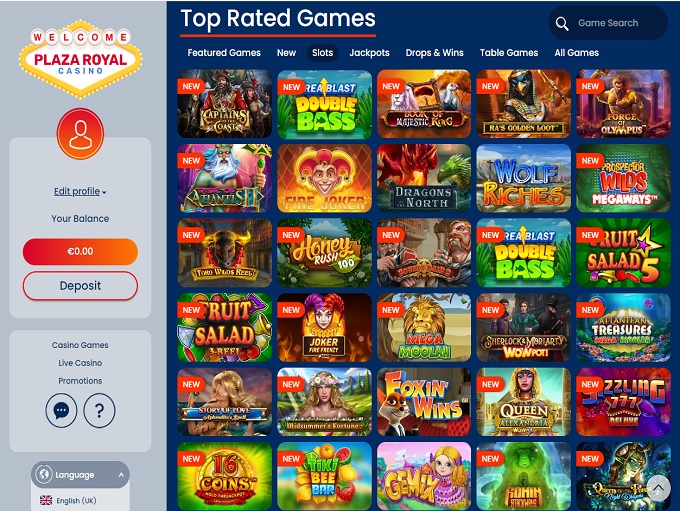Open the Table Games tab

[x=509, y=53]
